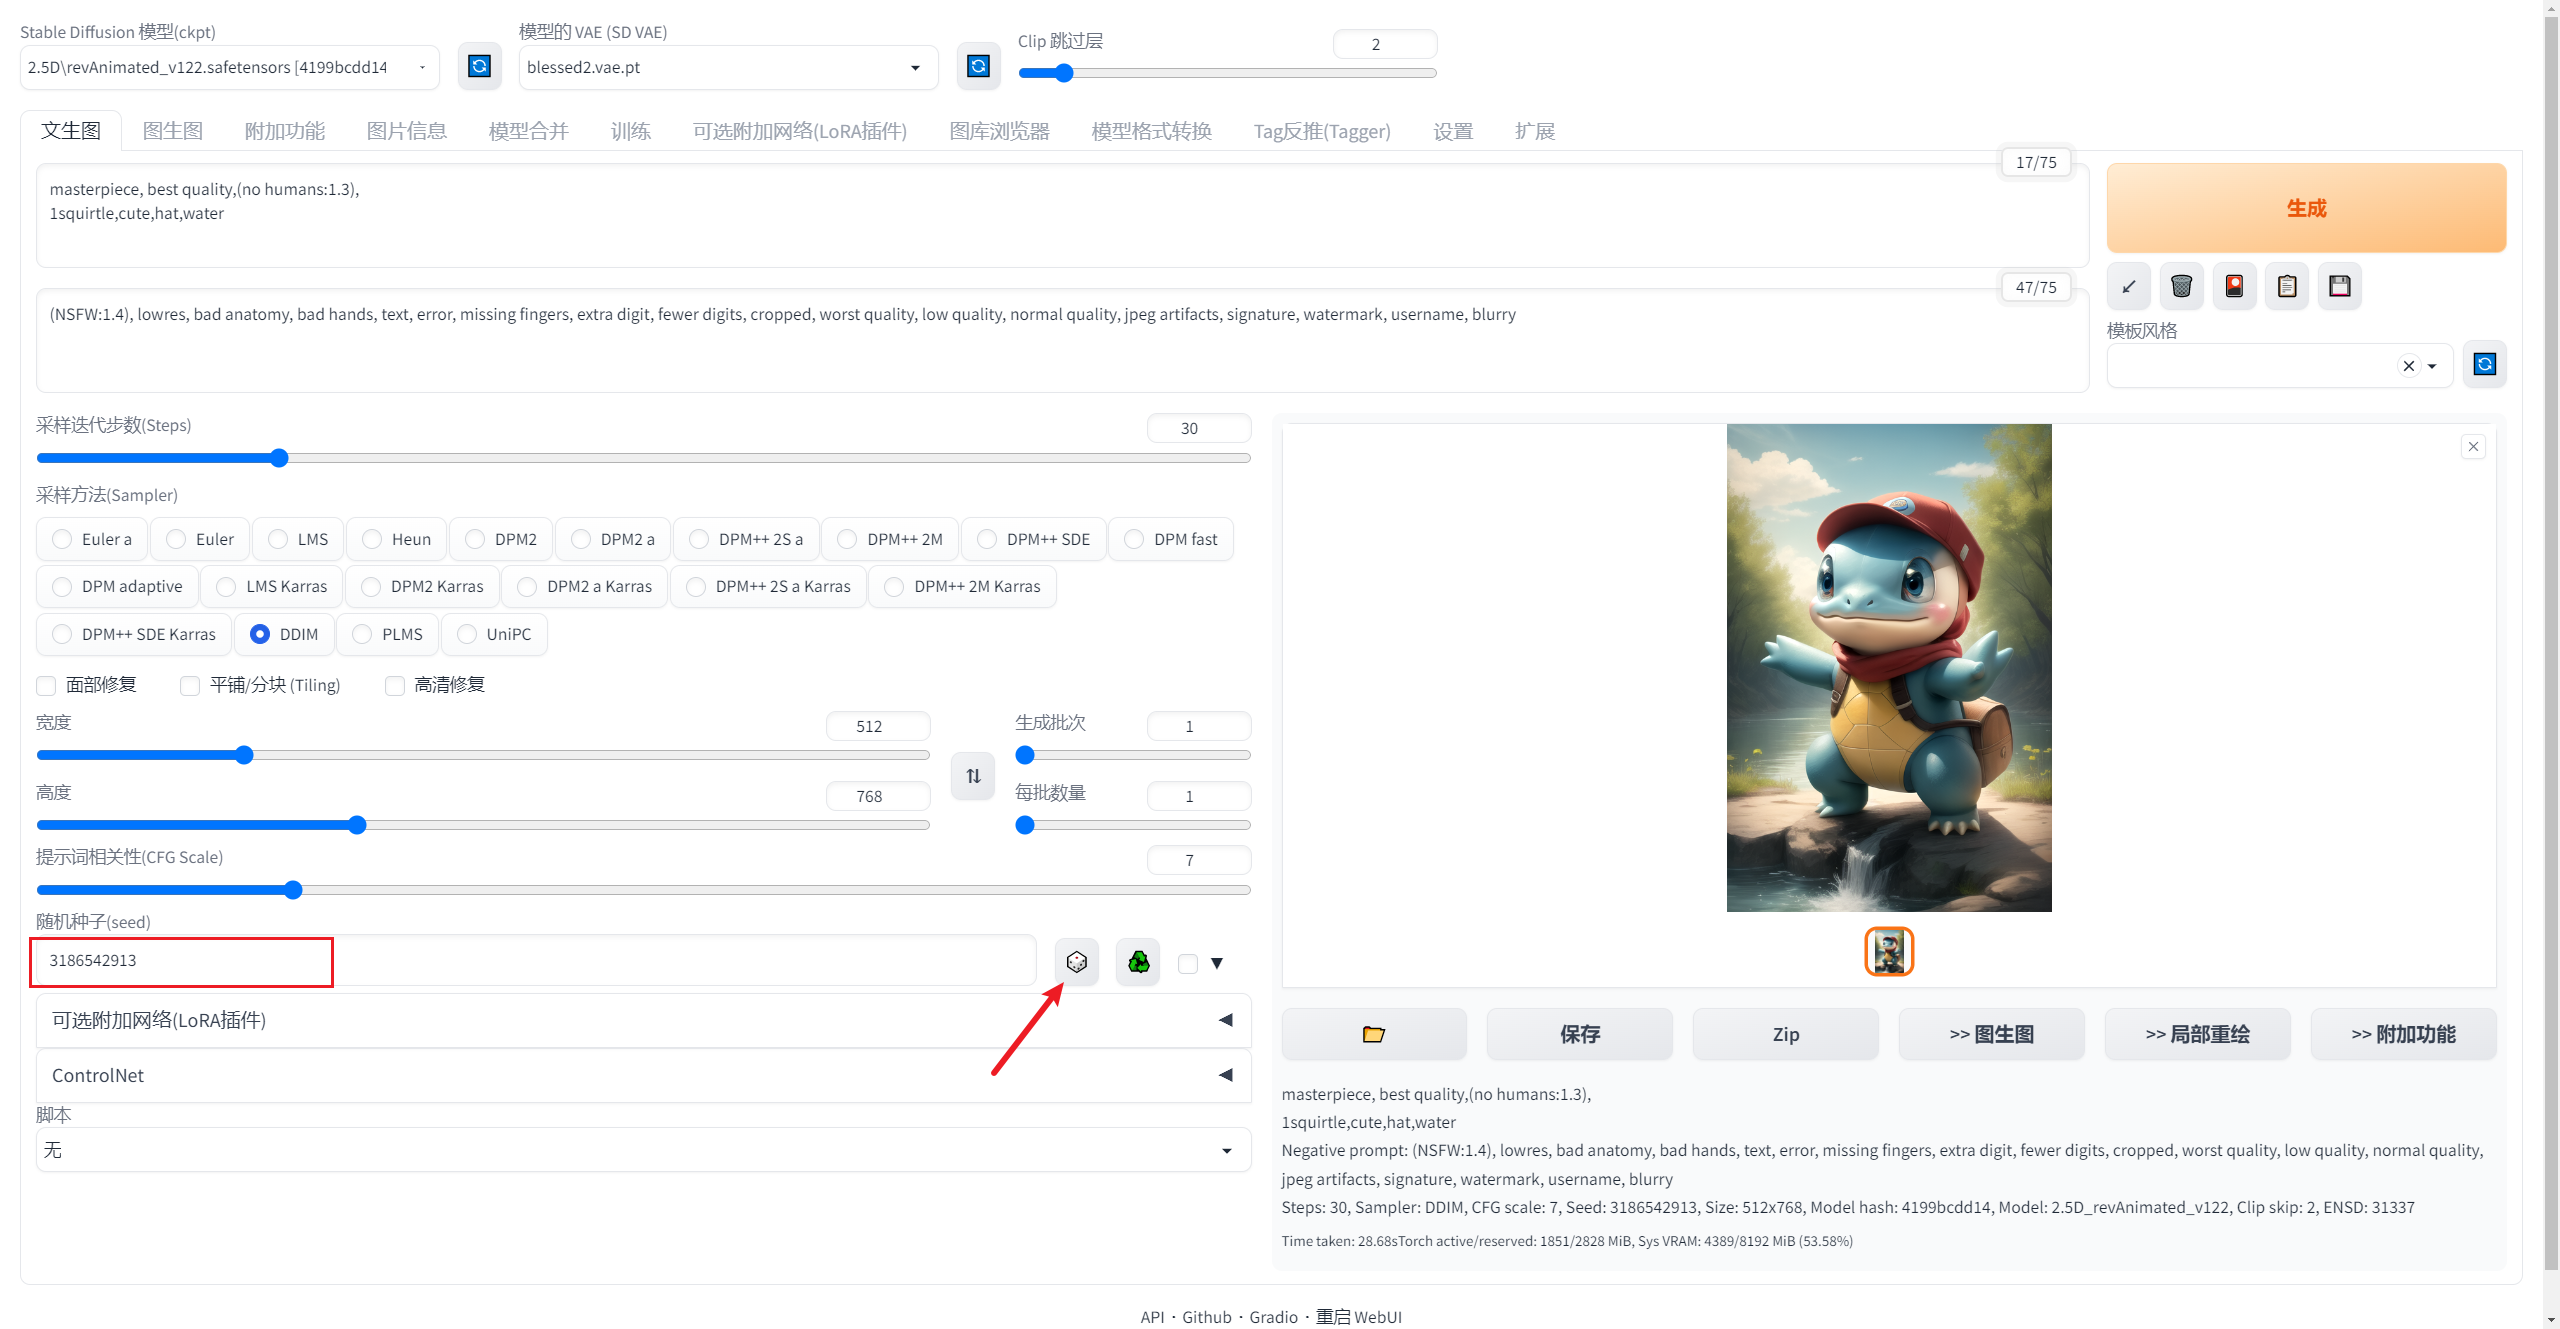Click the green recycle seed icon
The width and height of the screenshot is (2560, 1329).
click(x=1138, y=962)
